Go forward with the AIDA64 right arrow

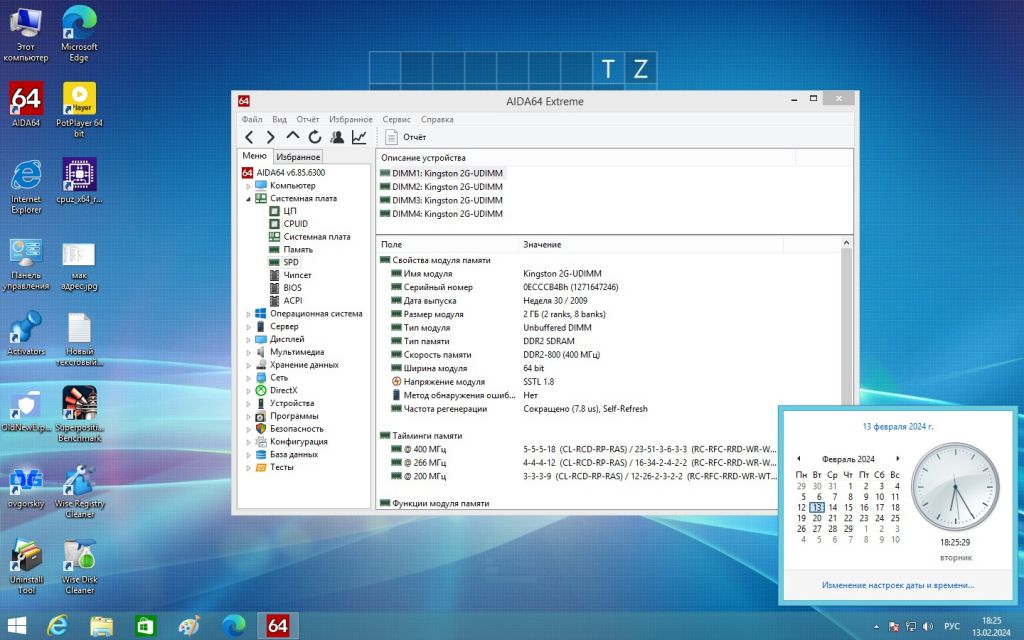(x=270, y=137)
